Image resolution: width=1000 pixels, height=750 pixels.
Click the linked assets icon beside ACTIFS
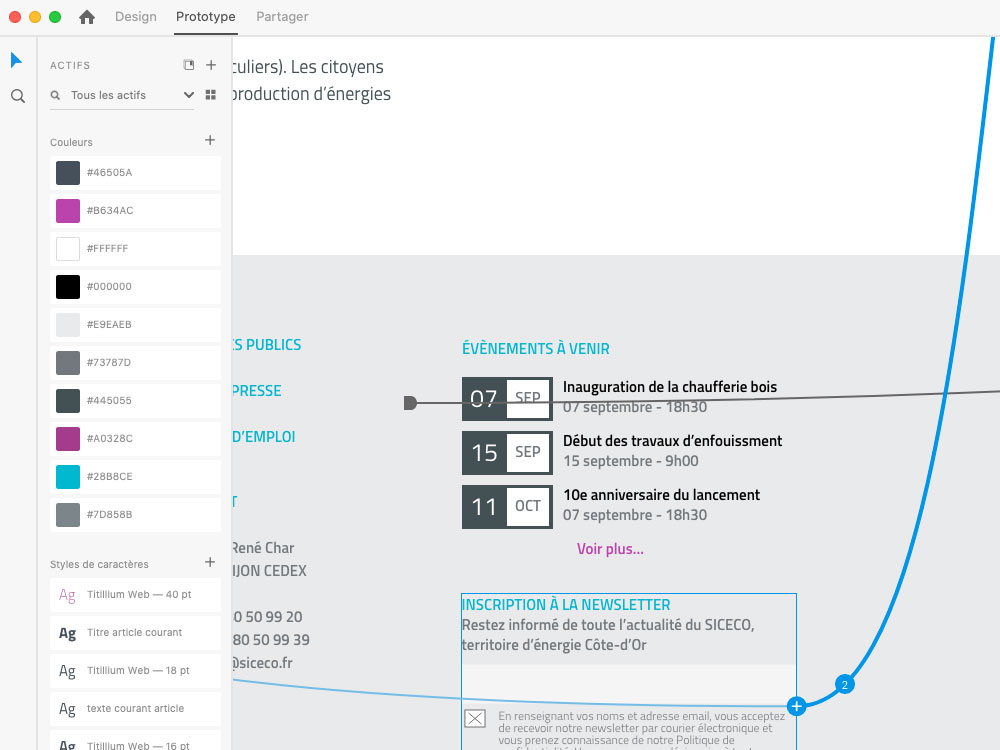pos(189,65)
